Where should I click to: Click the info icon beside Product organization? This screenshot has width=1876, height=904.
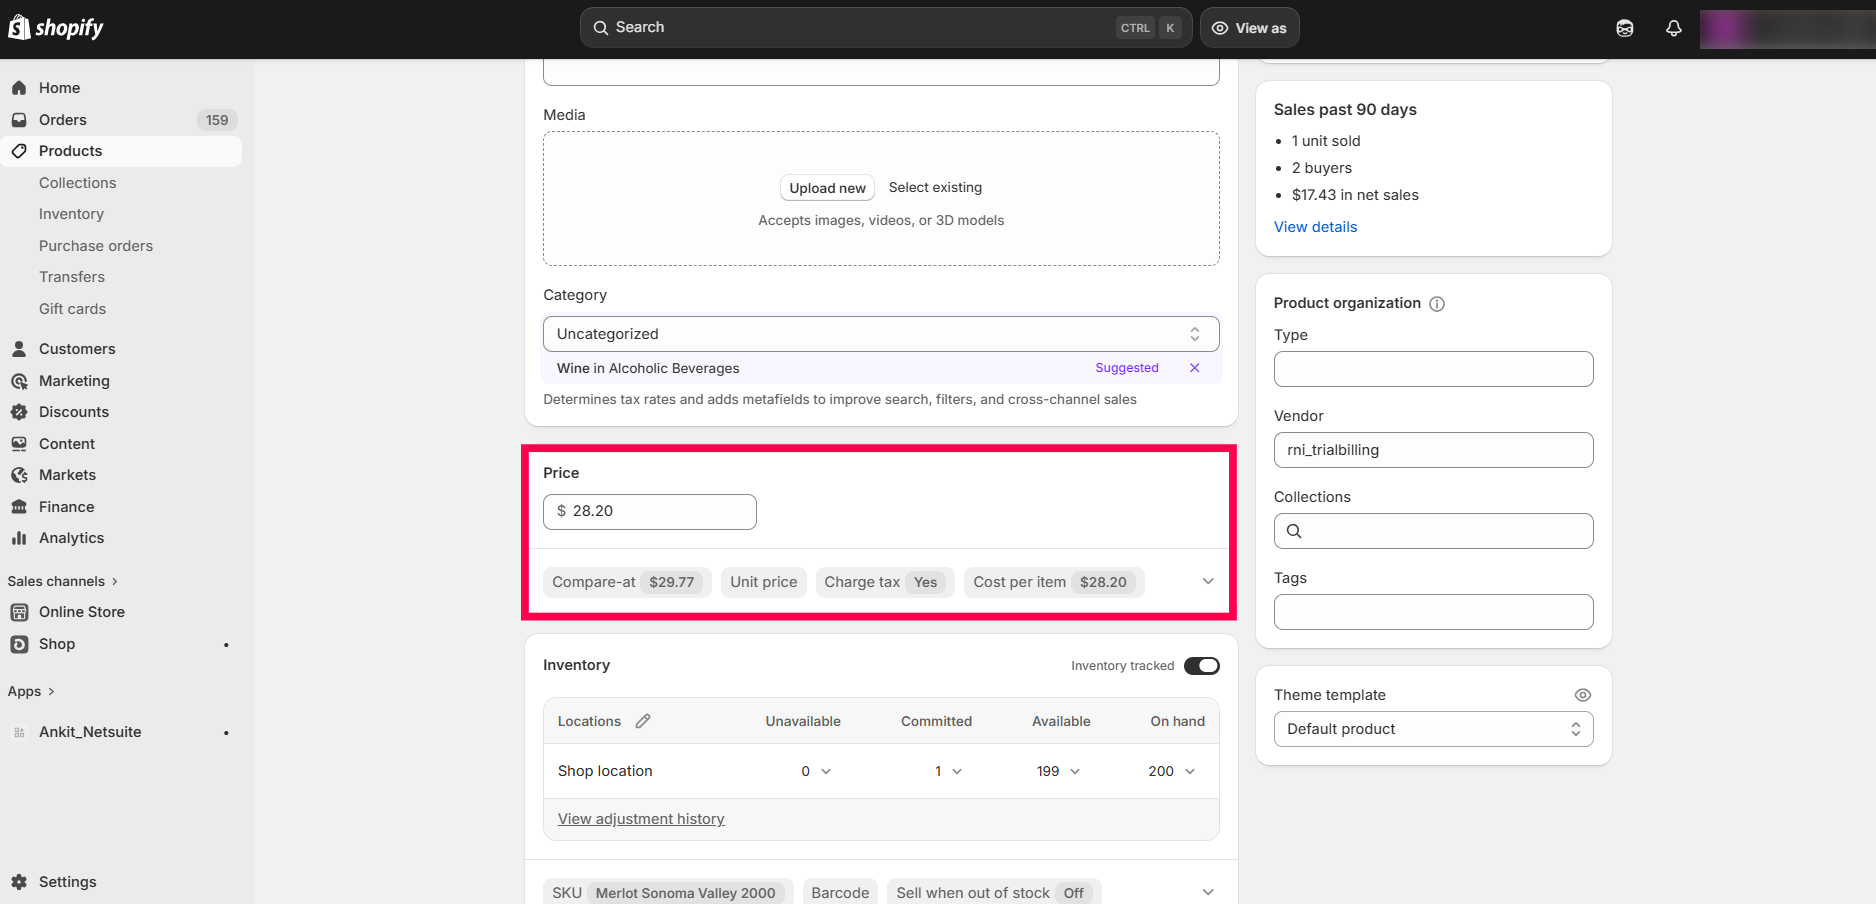pos(1436,304)
